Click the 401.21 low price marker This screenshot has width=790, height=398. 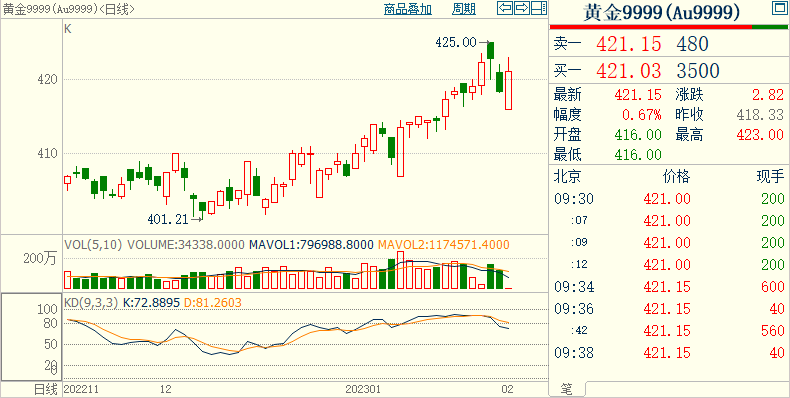coord(168,219)
